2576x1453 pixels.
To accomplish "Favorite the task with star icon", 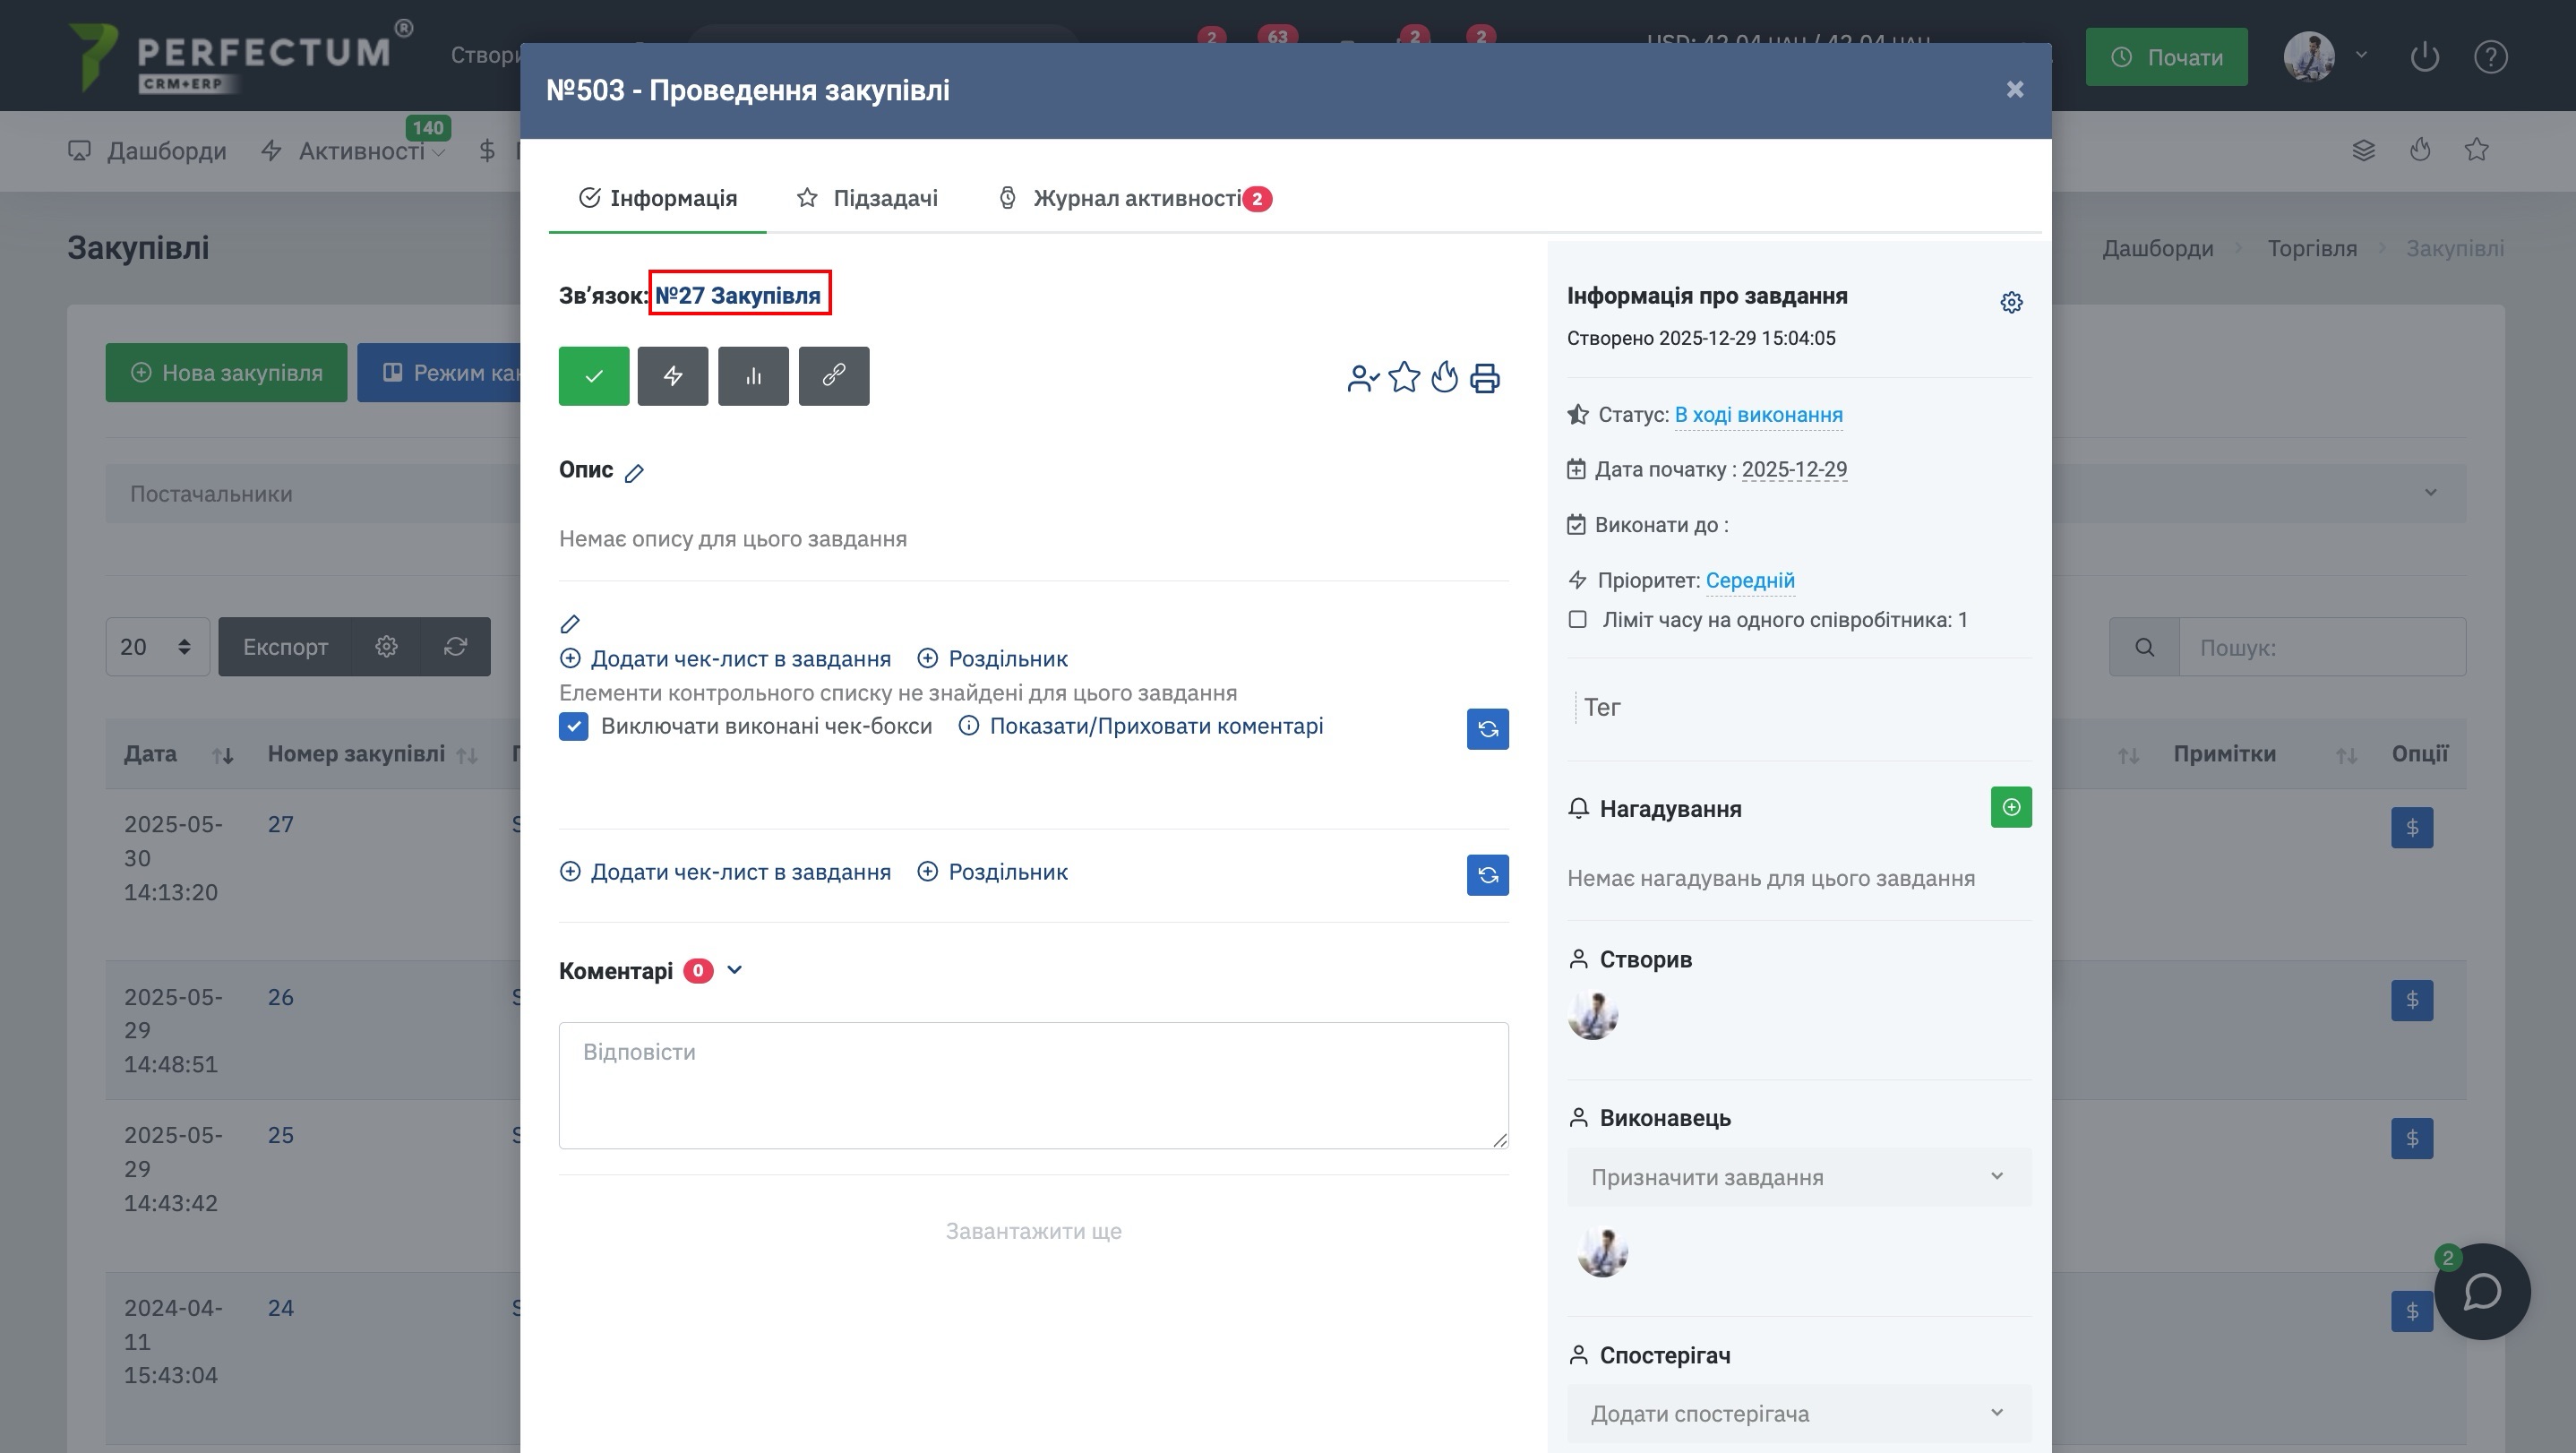I will [x=1404, y=378].
